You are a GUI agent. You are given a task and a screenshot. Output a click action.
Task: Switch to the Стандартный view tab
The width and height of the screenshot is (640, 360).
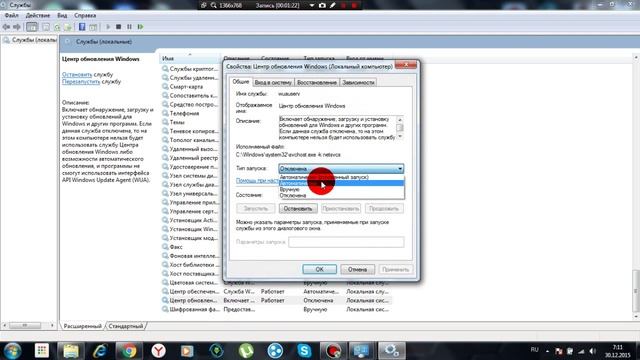[x=126, y=326]
